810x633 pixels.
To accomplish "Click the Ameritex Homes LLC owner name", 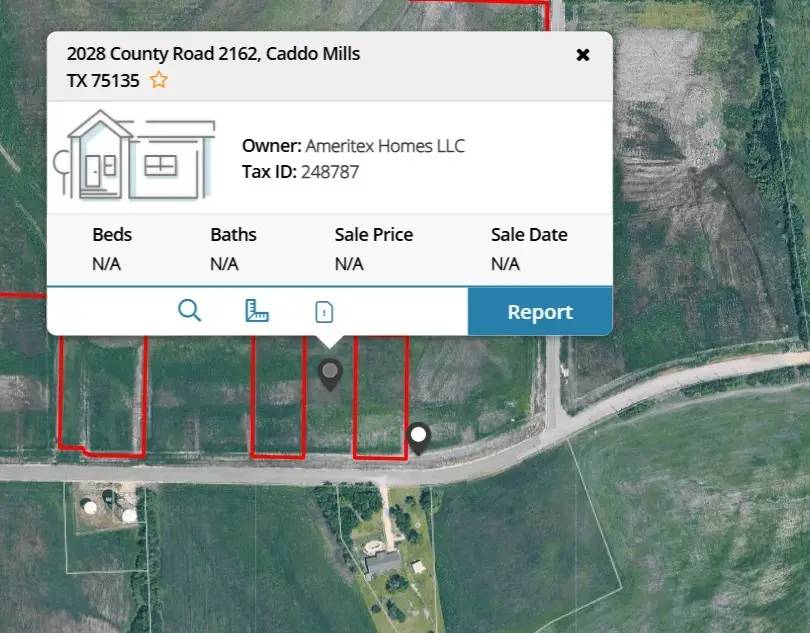I will coord(387,145).
